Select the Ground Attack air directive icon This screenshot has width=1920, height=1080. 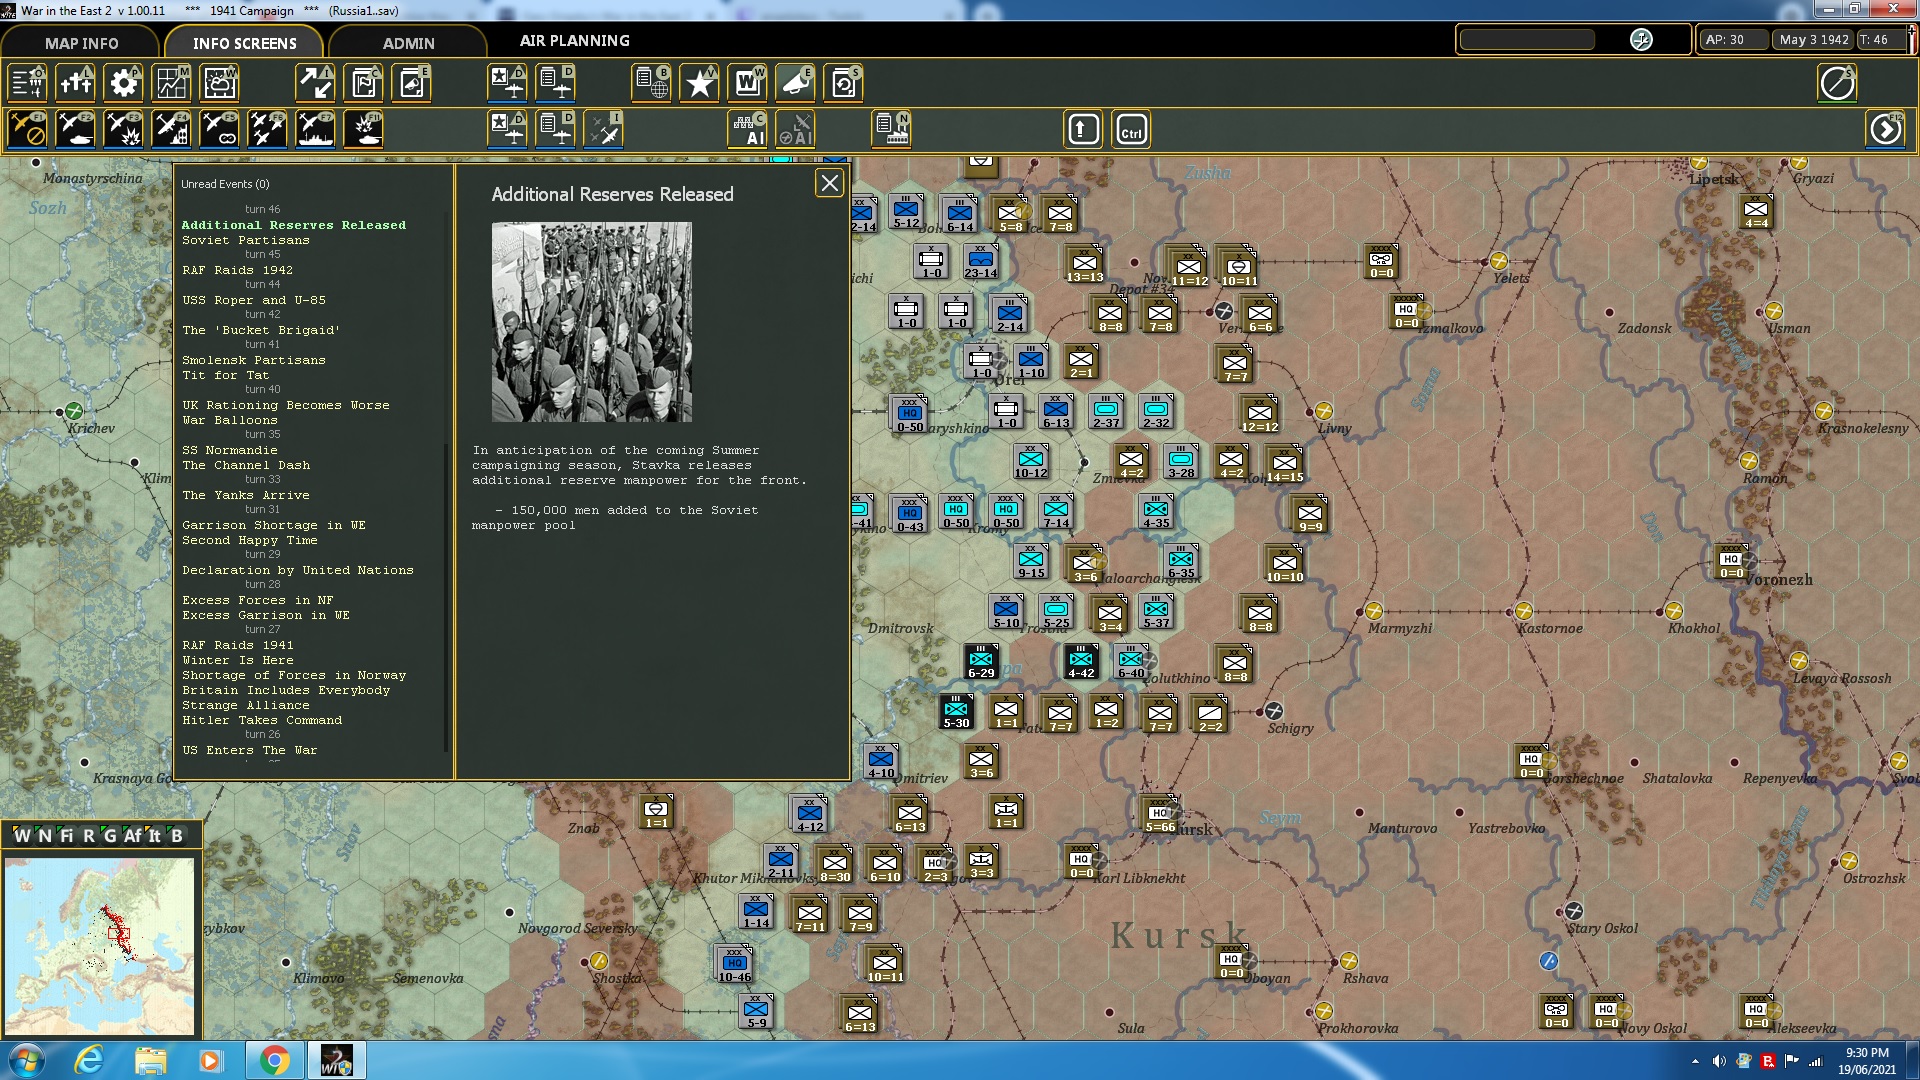tap(123, 128)
